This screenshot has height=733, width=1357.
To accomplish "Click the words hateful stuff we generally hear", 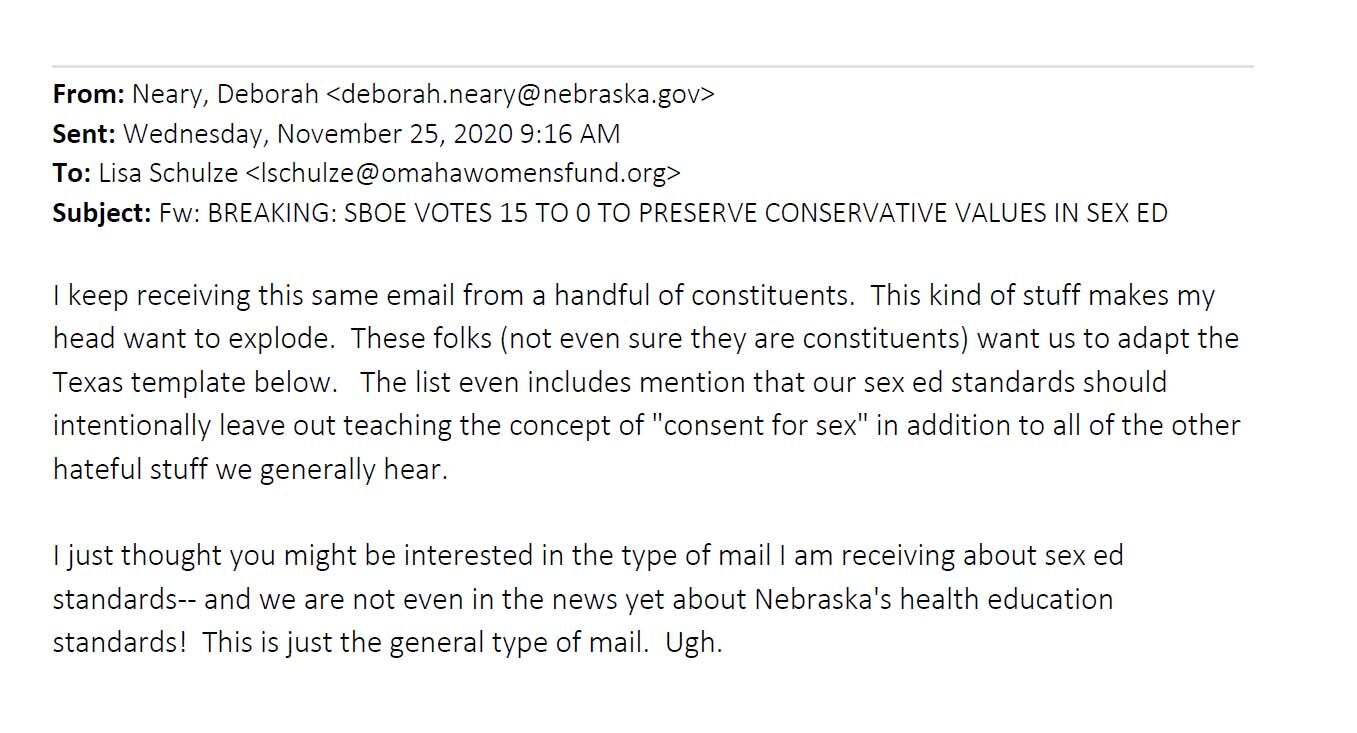I will [250, 469].
